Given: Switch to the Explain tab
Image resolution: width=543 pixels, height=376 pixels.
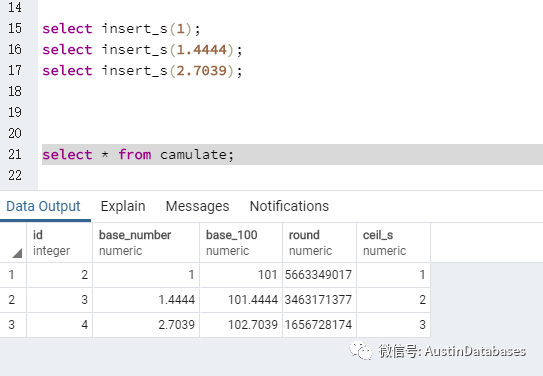Looking at the screenshot, I should [x=123, y=206].
